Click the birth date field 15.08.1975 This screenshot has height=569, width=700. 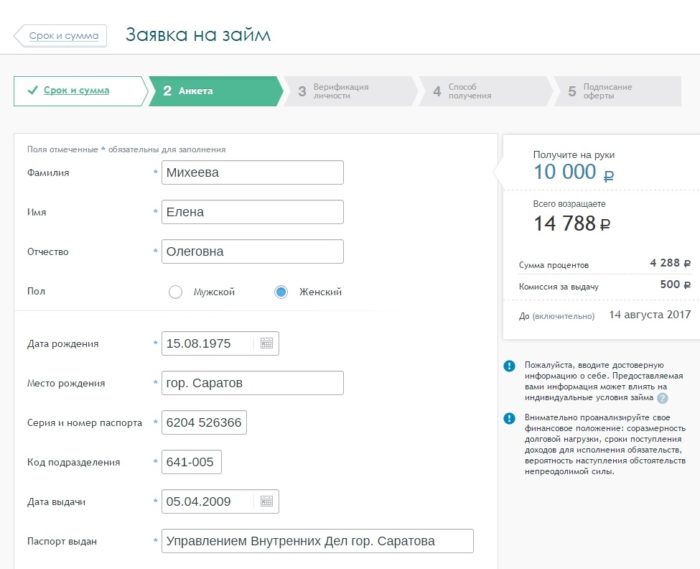point(220,343)
